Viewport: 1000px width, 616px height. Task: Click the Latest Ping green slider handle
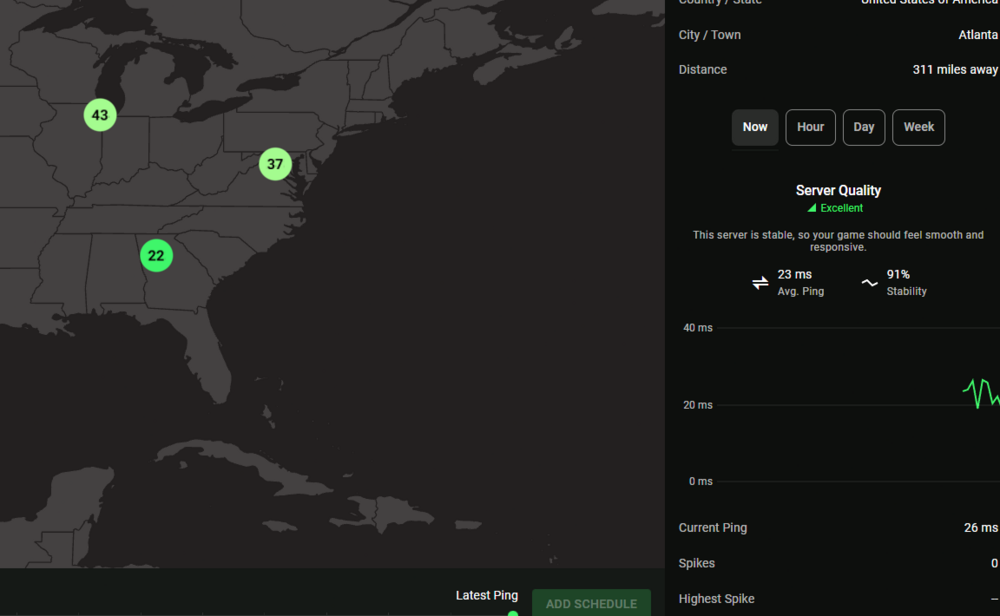pos(513,613)
